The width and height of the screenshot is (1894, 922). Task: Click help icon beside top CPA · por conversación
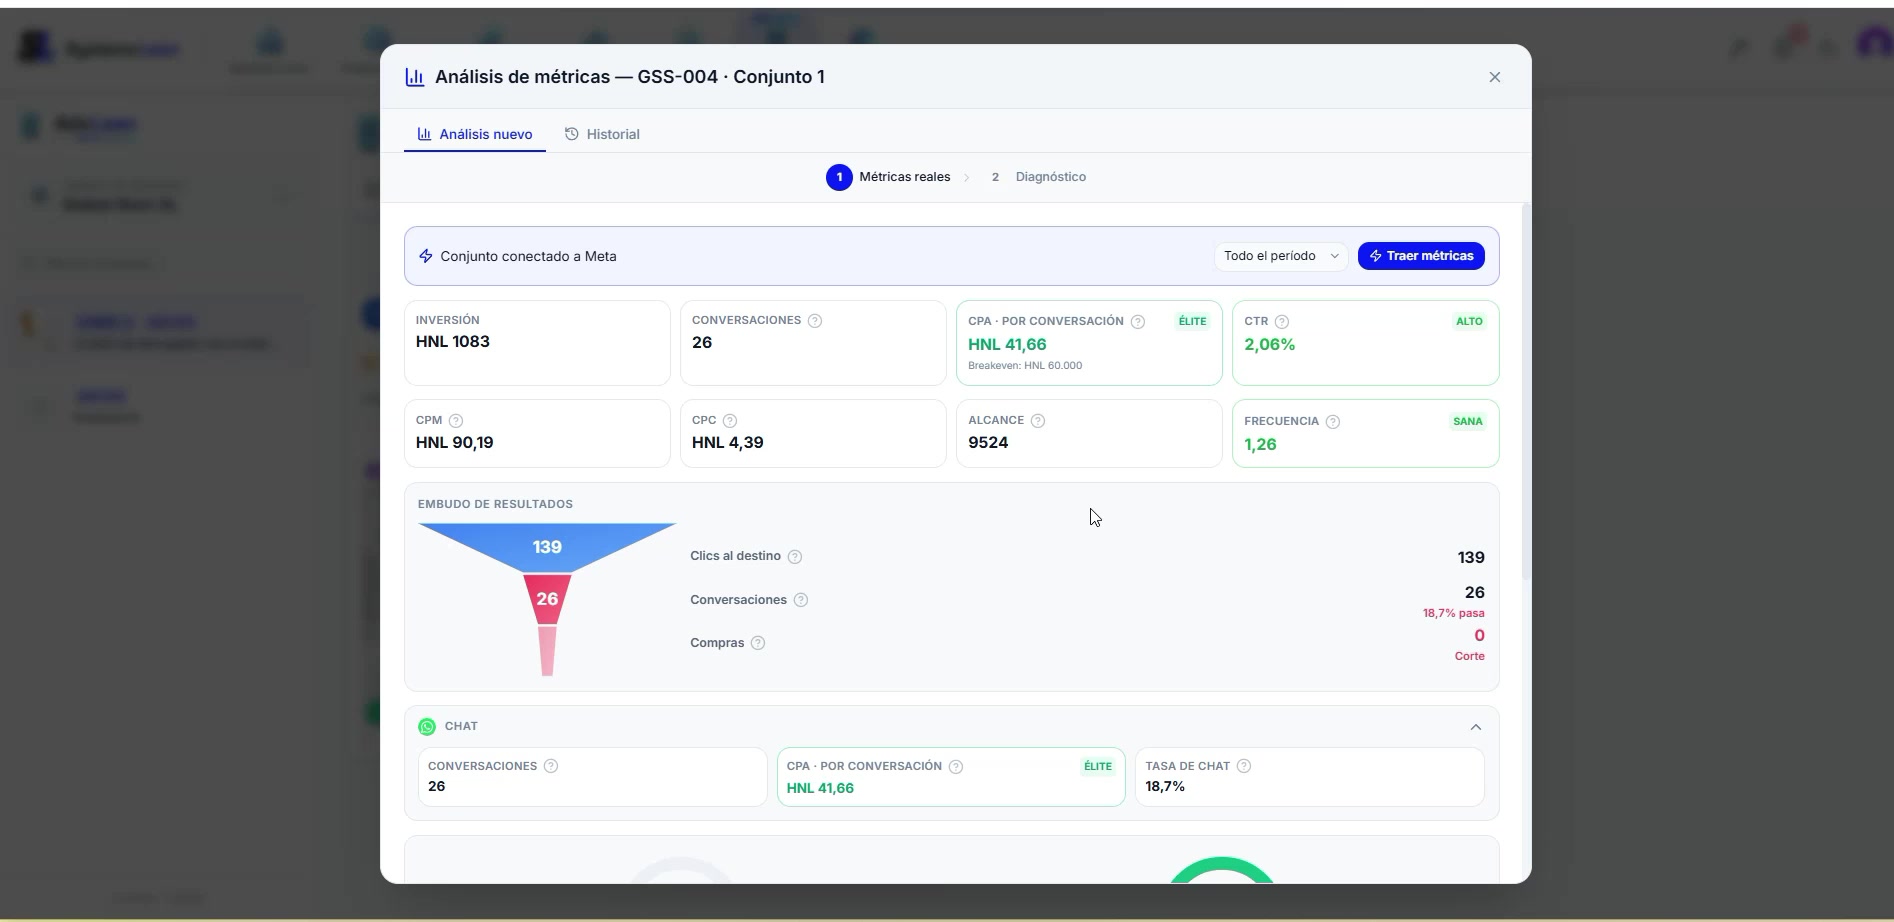[x=1137, y=322]
